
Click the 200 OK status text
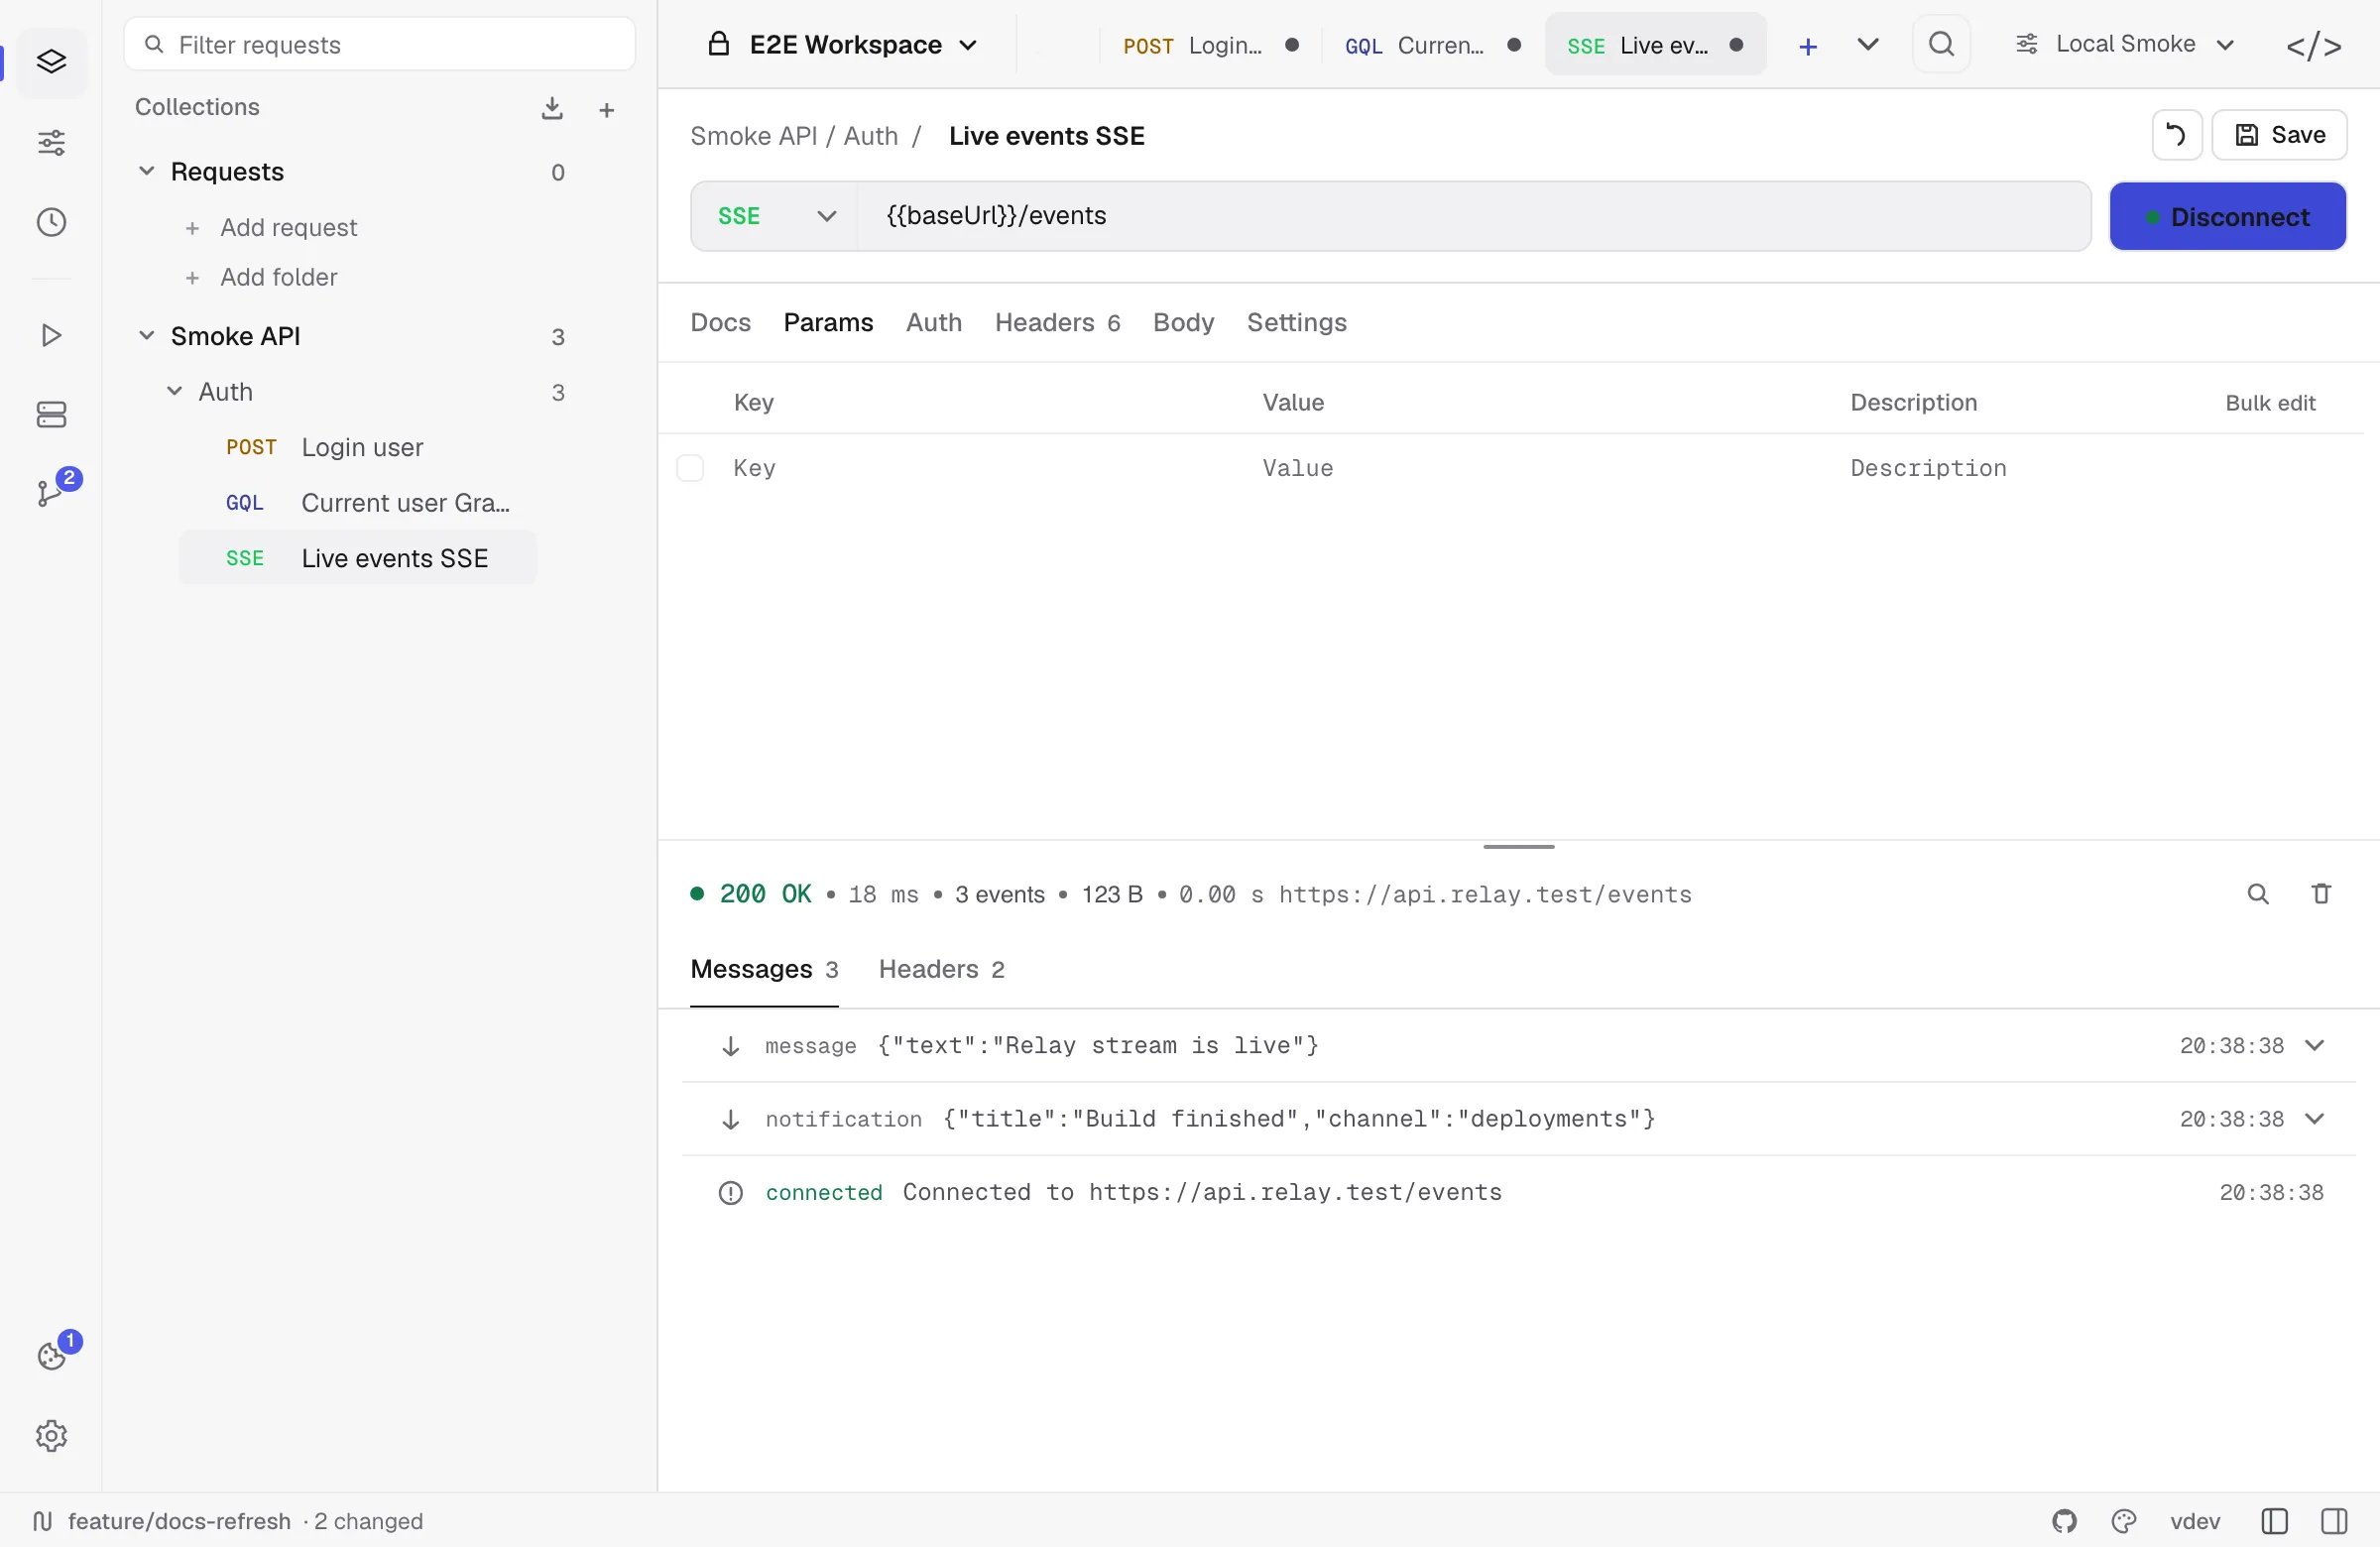[765, 894]
